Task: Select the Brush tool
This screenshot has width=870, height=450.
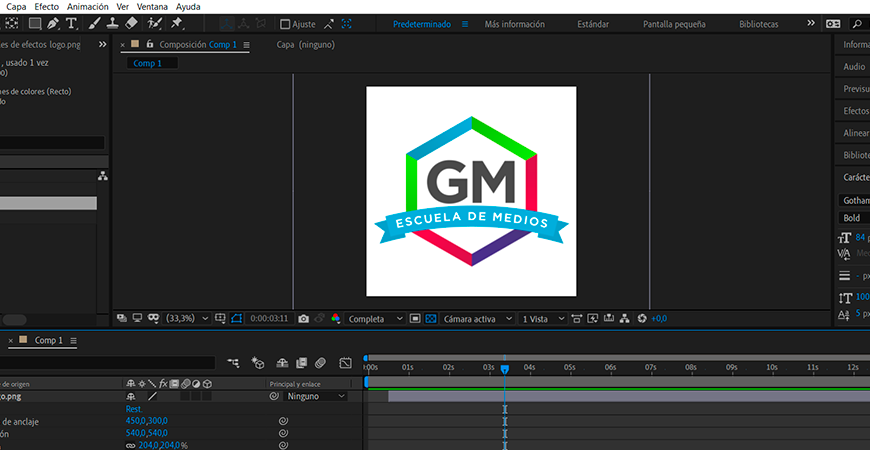Action: (x=95, y=24)
